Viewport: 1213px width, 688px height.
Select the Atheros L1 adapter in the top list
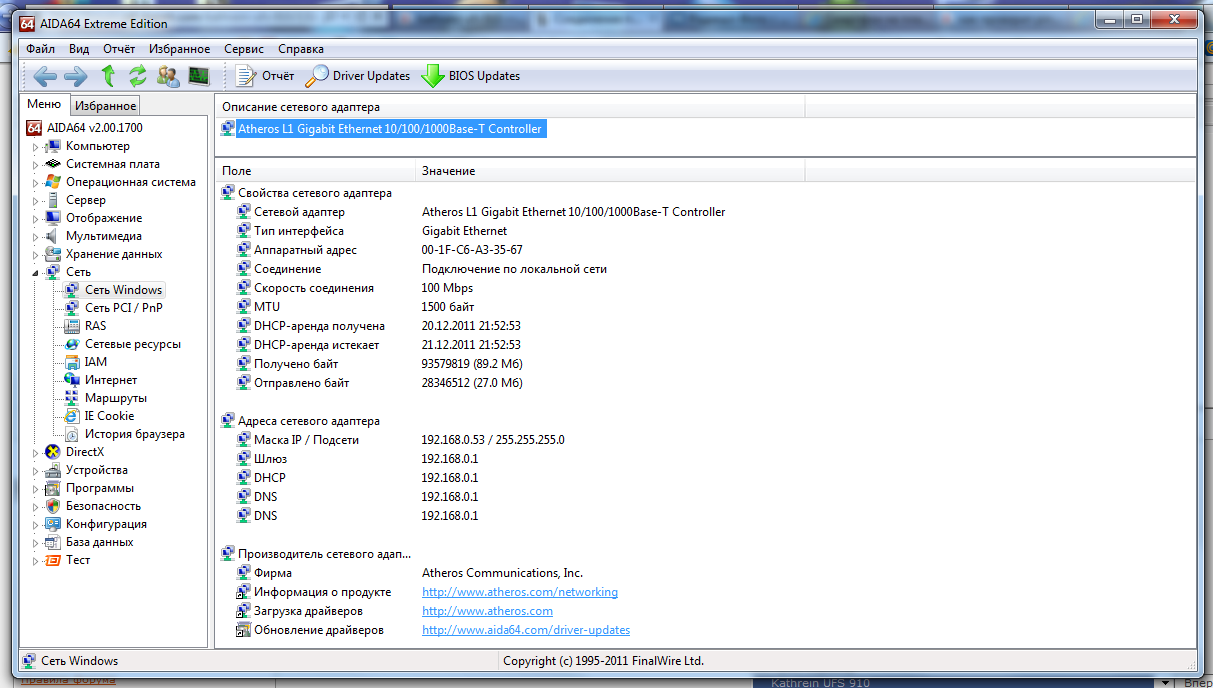pyautogui.click(x=390, y=129)
